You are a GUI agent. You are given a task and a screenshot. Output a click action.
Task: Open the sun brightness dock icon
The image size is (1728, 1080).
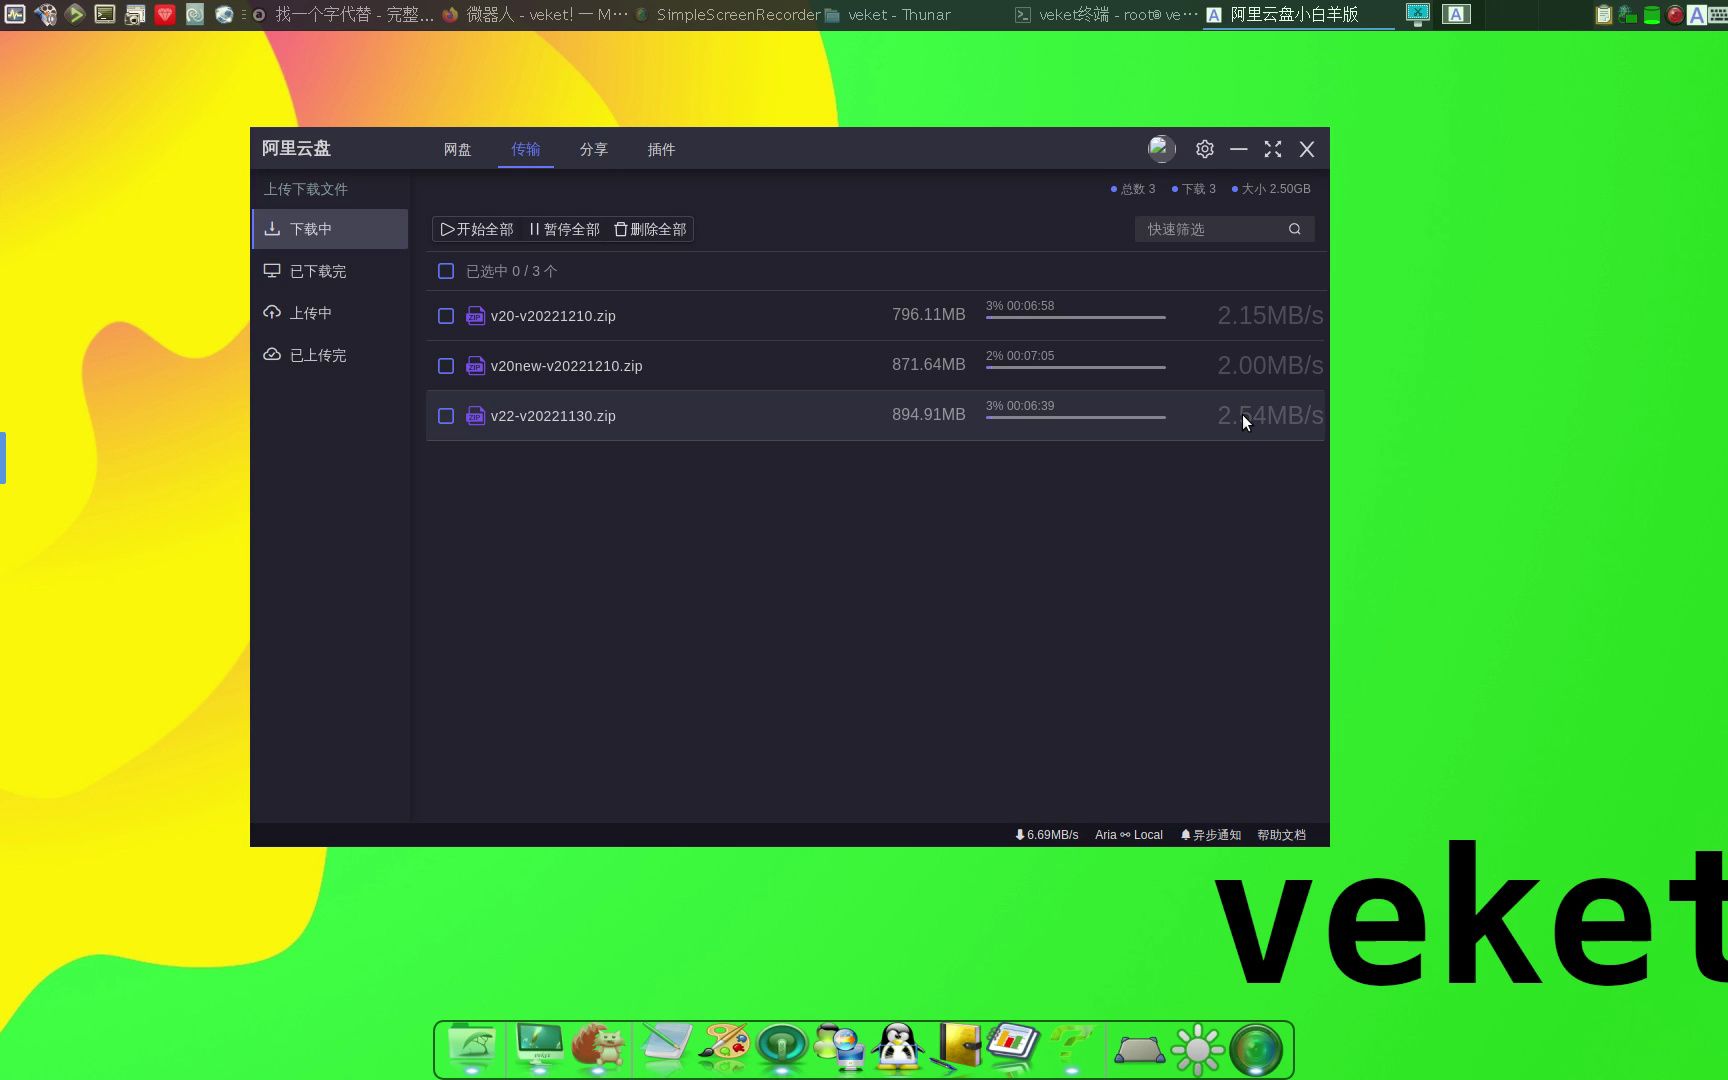[x=1197, y=1049]
